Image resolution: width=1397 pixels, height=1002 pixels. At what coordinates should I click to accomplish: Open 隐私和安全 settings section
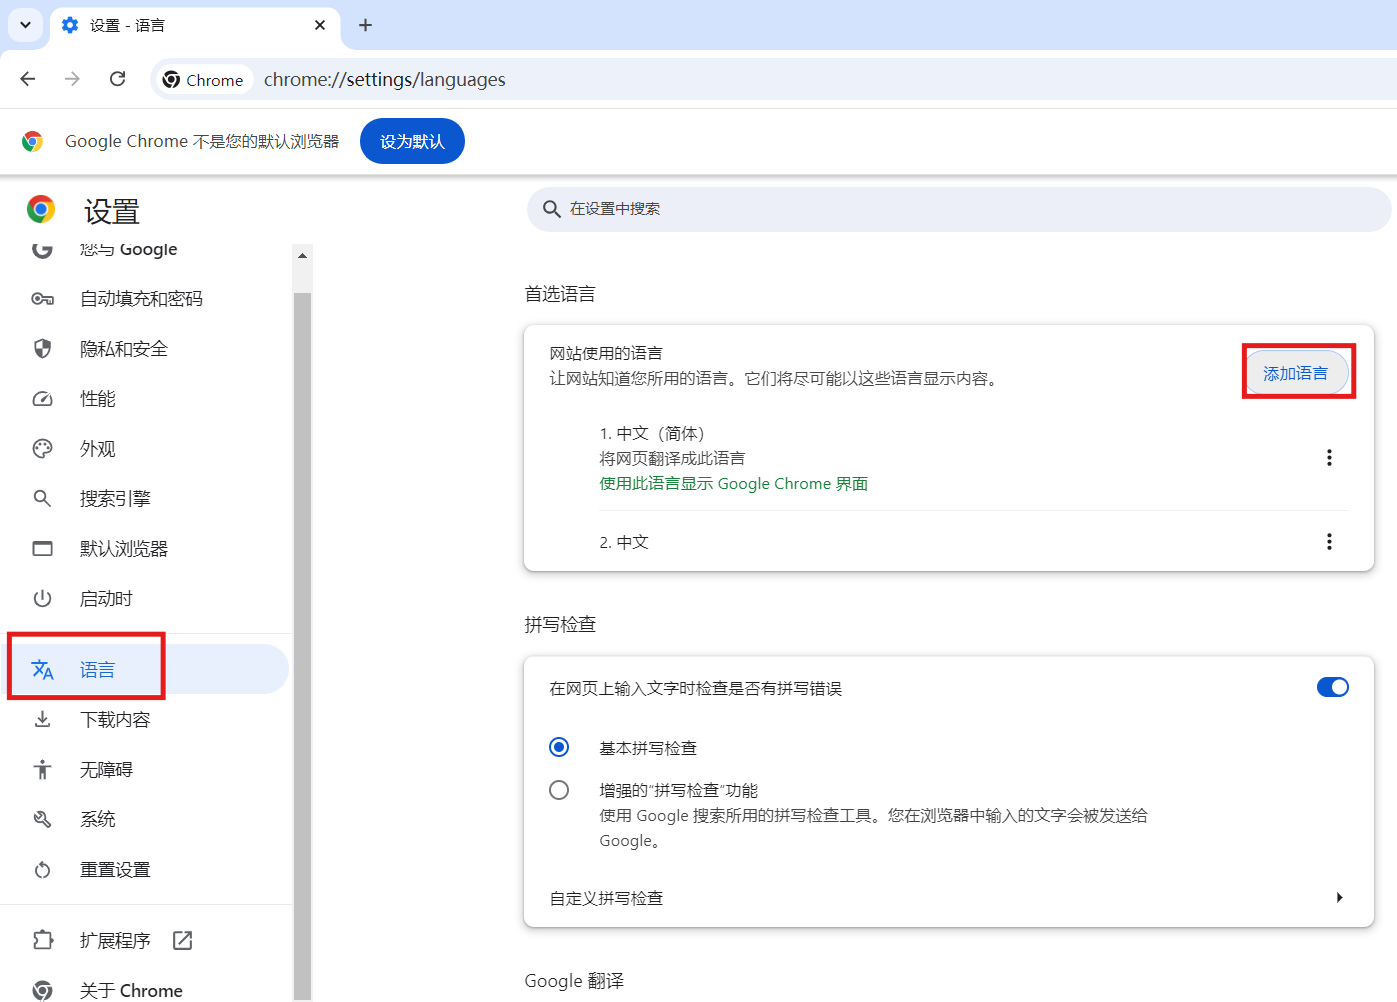[x=124, y=349]
